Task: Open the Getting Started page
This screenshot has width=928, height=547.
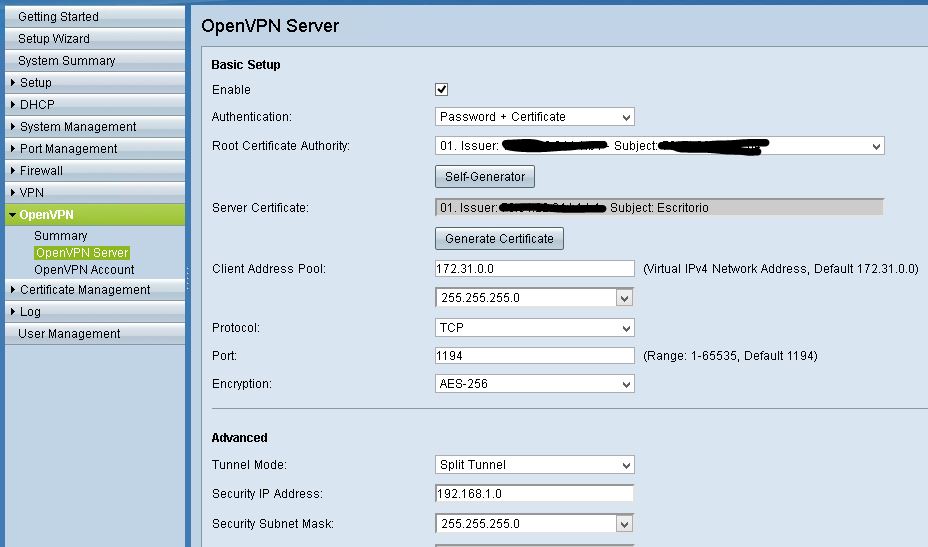Action: (x=95, y=17)
